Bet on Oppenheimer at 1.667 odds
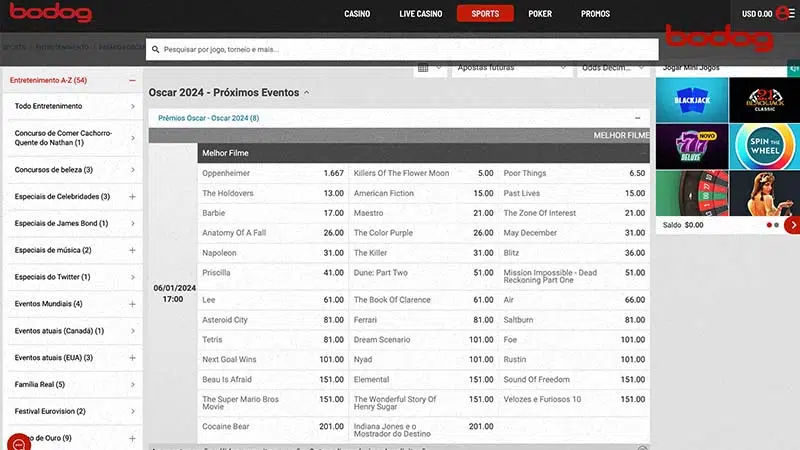Viewport: 800px width, 450px height. pos(272,173)
